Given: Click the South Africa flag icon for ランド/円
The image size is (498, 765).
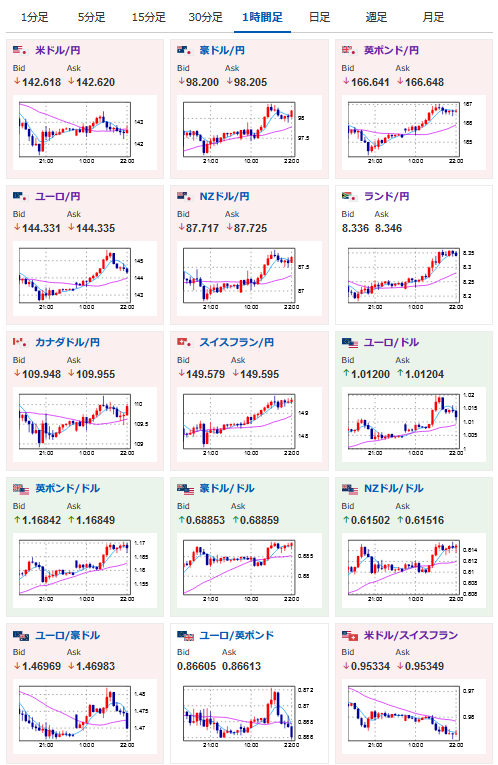Looking at the screenshot, I should tap(349, 196).
